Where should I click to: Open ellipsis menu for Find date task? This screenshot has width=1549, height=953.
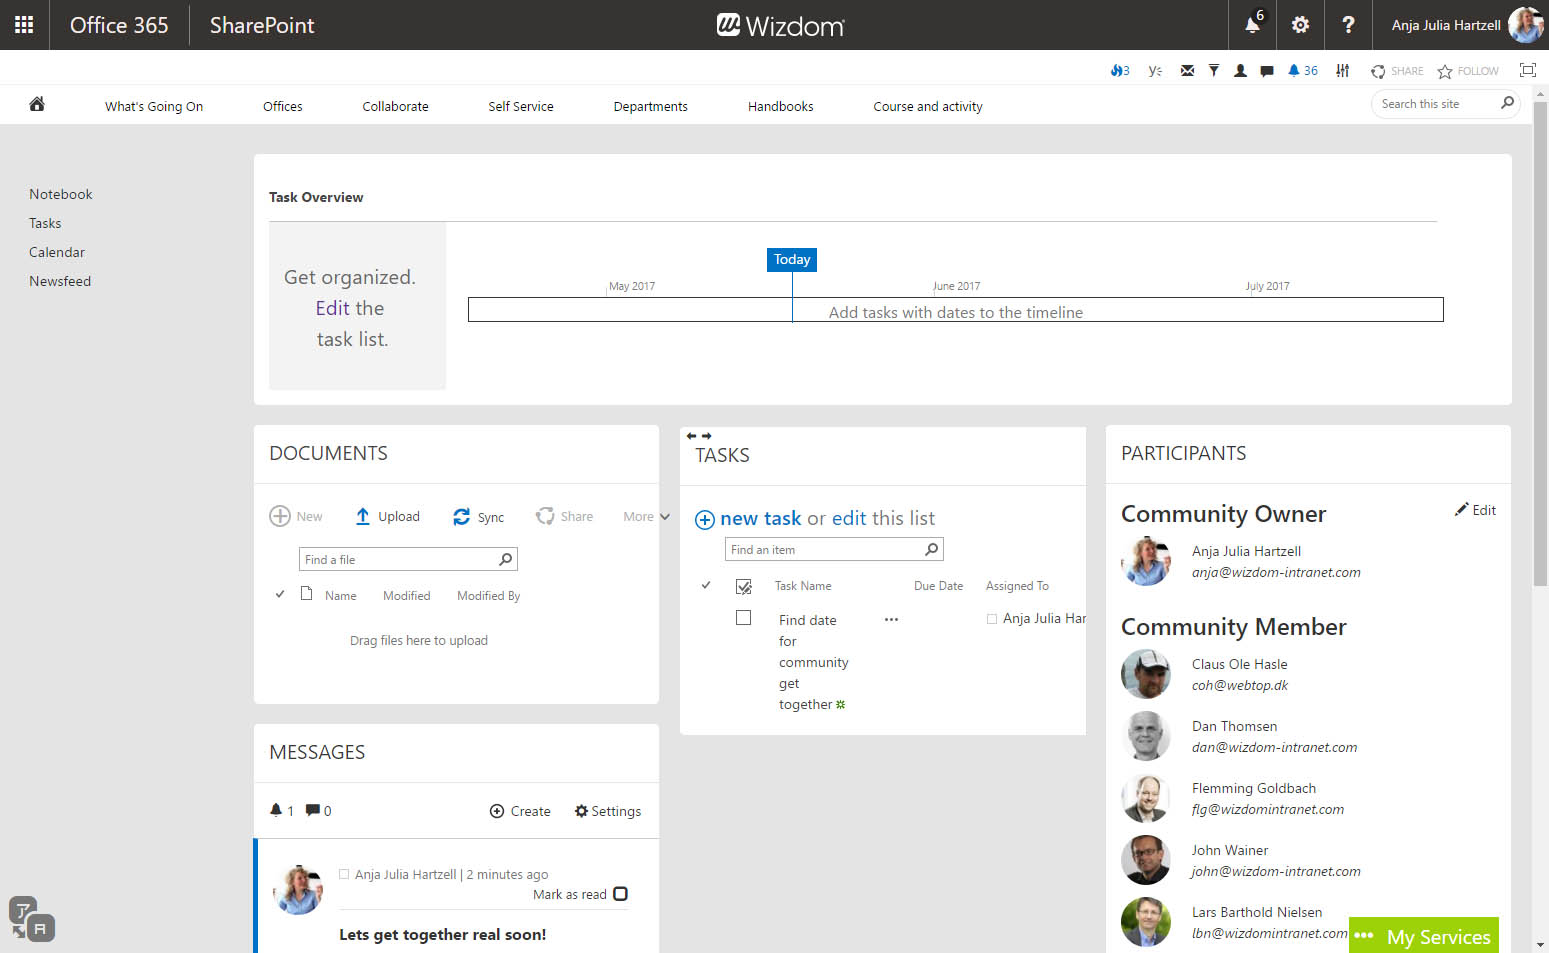[x=891, y=619]
